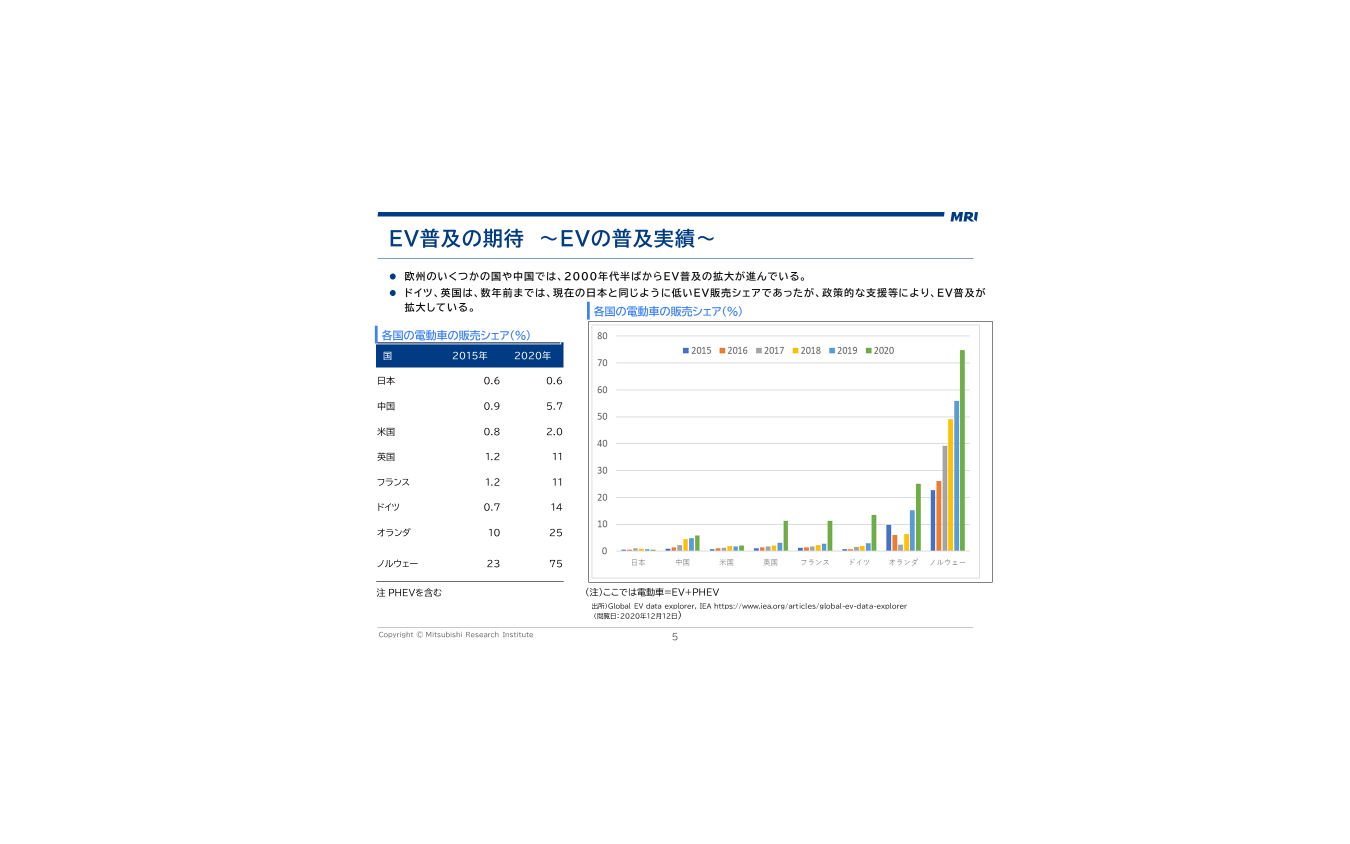
Task: Click the chart x-axis label ノルウェー
Action: coord(948,563)
